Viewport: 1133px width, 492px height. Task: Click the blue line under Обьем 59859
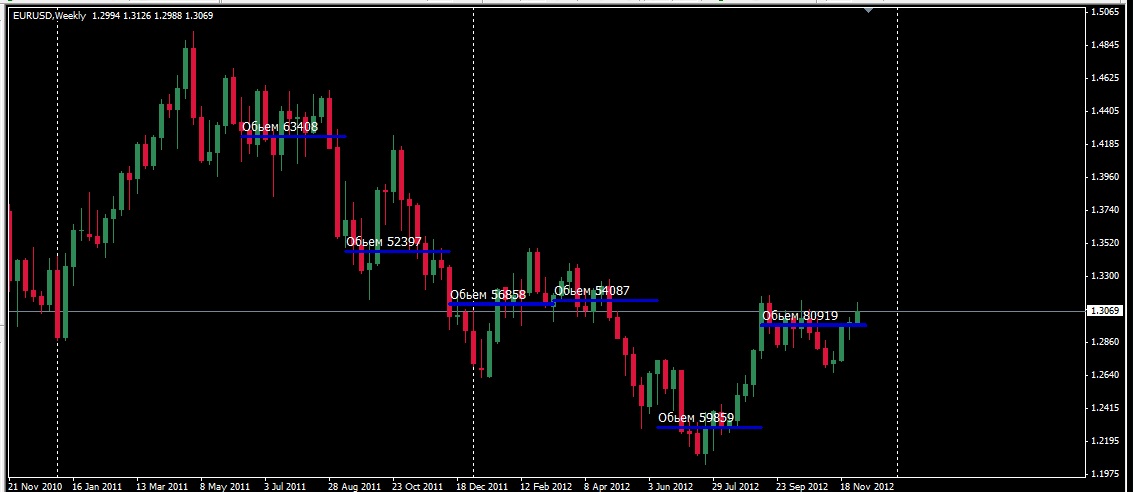(709, 427)
